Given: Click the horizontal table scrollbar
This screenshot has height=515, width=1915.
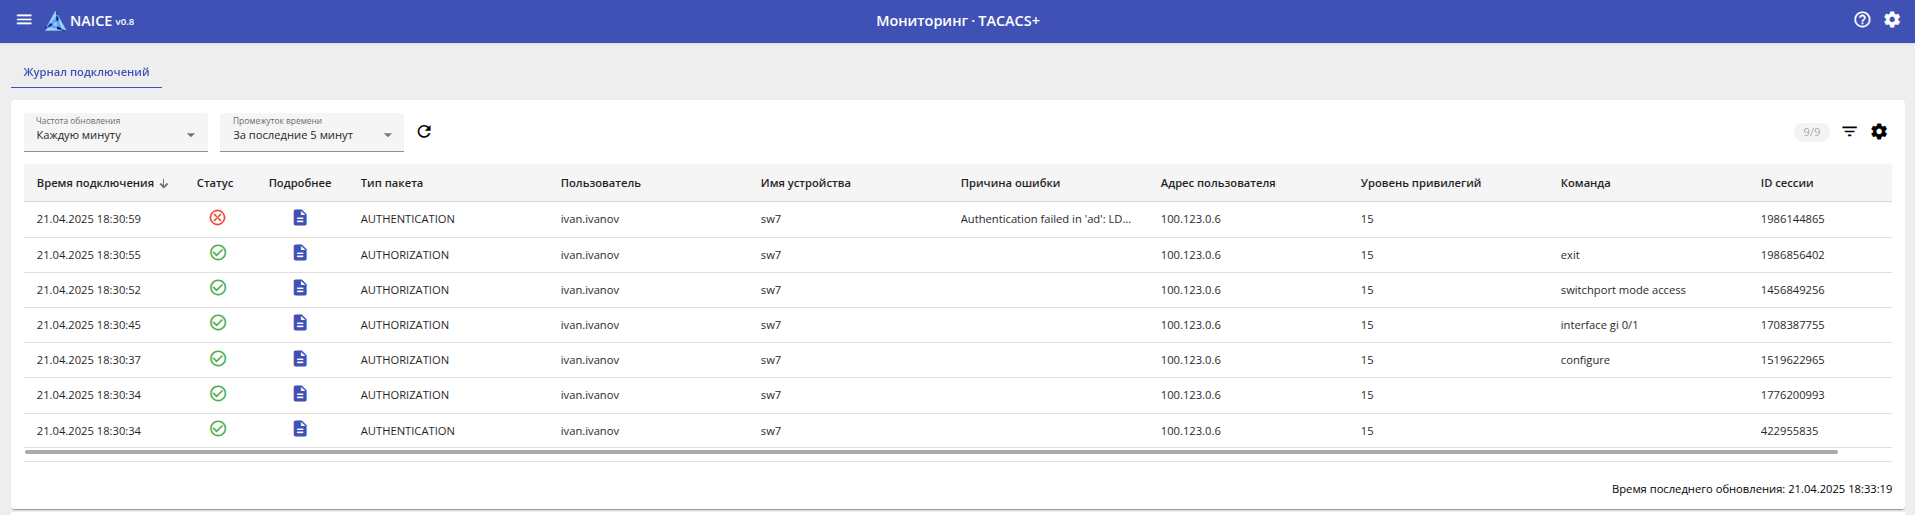Looking at the screenshot, I should [930, 452].
